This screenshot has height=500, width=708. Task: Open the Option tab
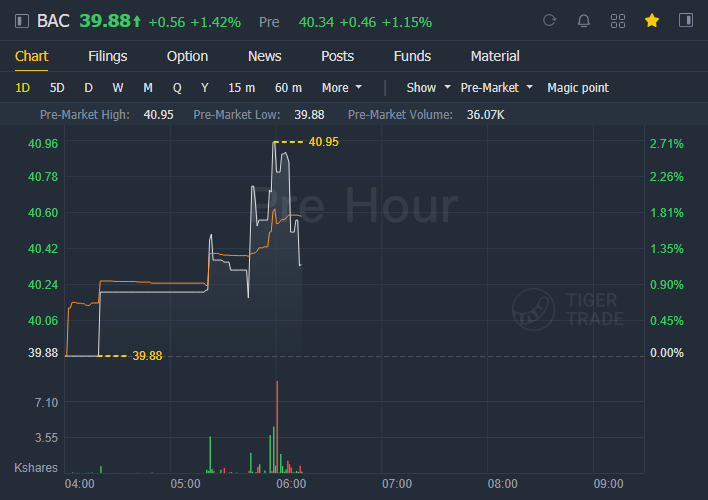187,56
